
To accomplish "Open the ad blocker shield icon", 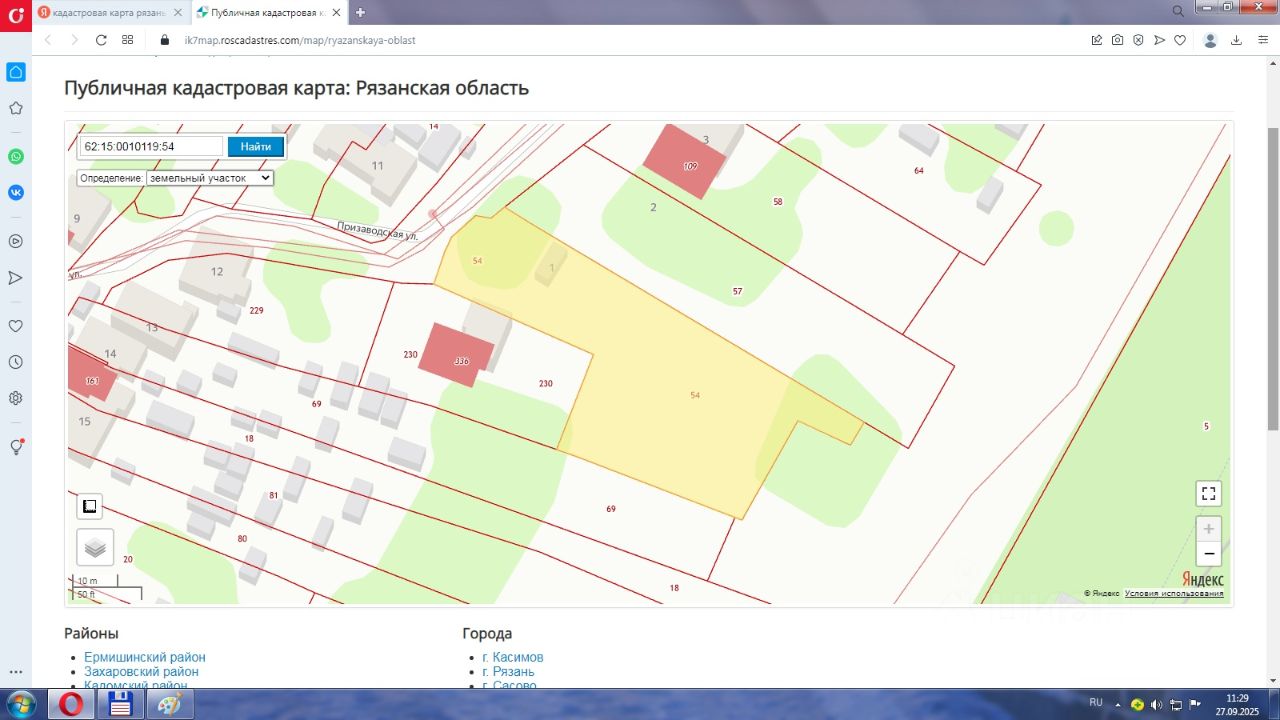I will click(x=1138, y=40).
